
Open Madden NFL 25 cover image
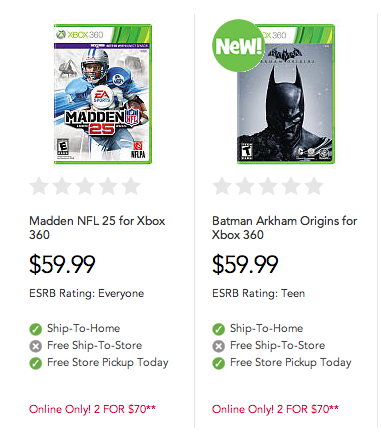[x=103, y=94]
